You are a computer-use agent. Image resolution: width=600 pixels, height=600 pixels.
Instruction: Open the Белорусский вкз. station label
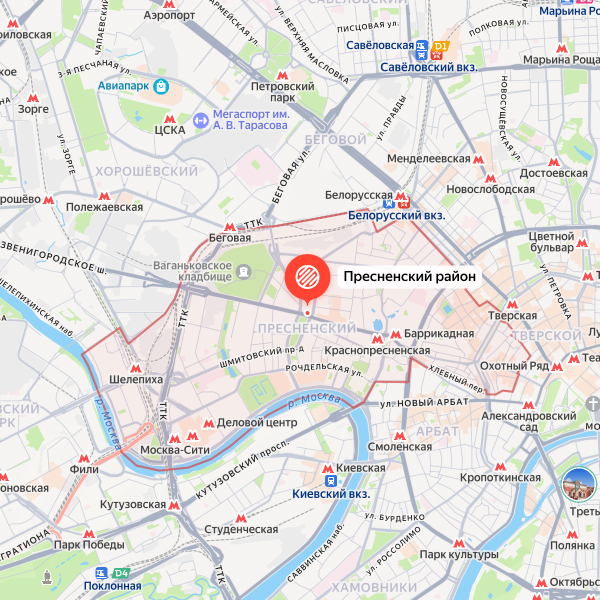(396, 215)
